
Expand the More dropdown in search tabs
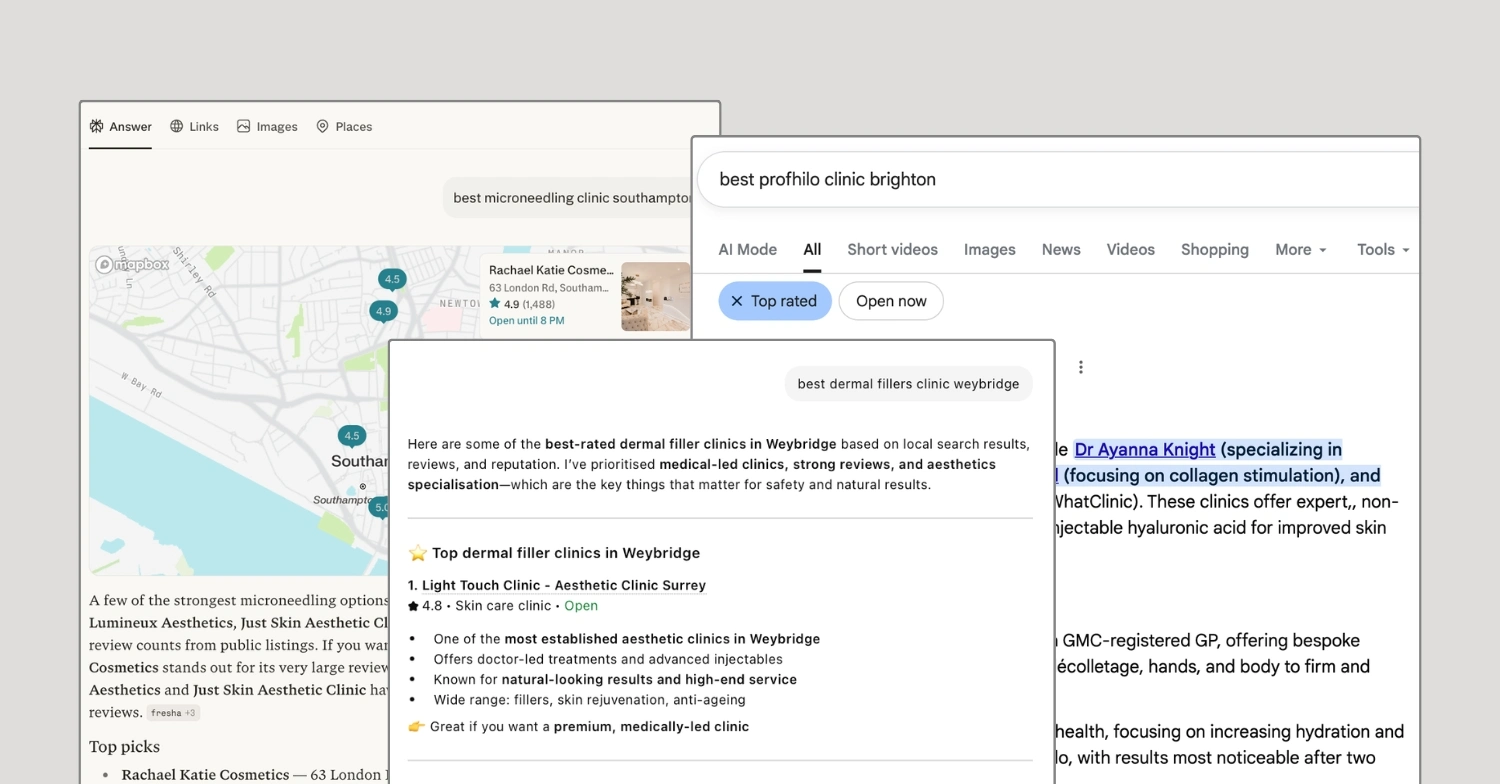pos(1300,250)
